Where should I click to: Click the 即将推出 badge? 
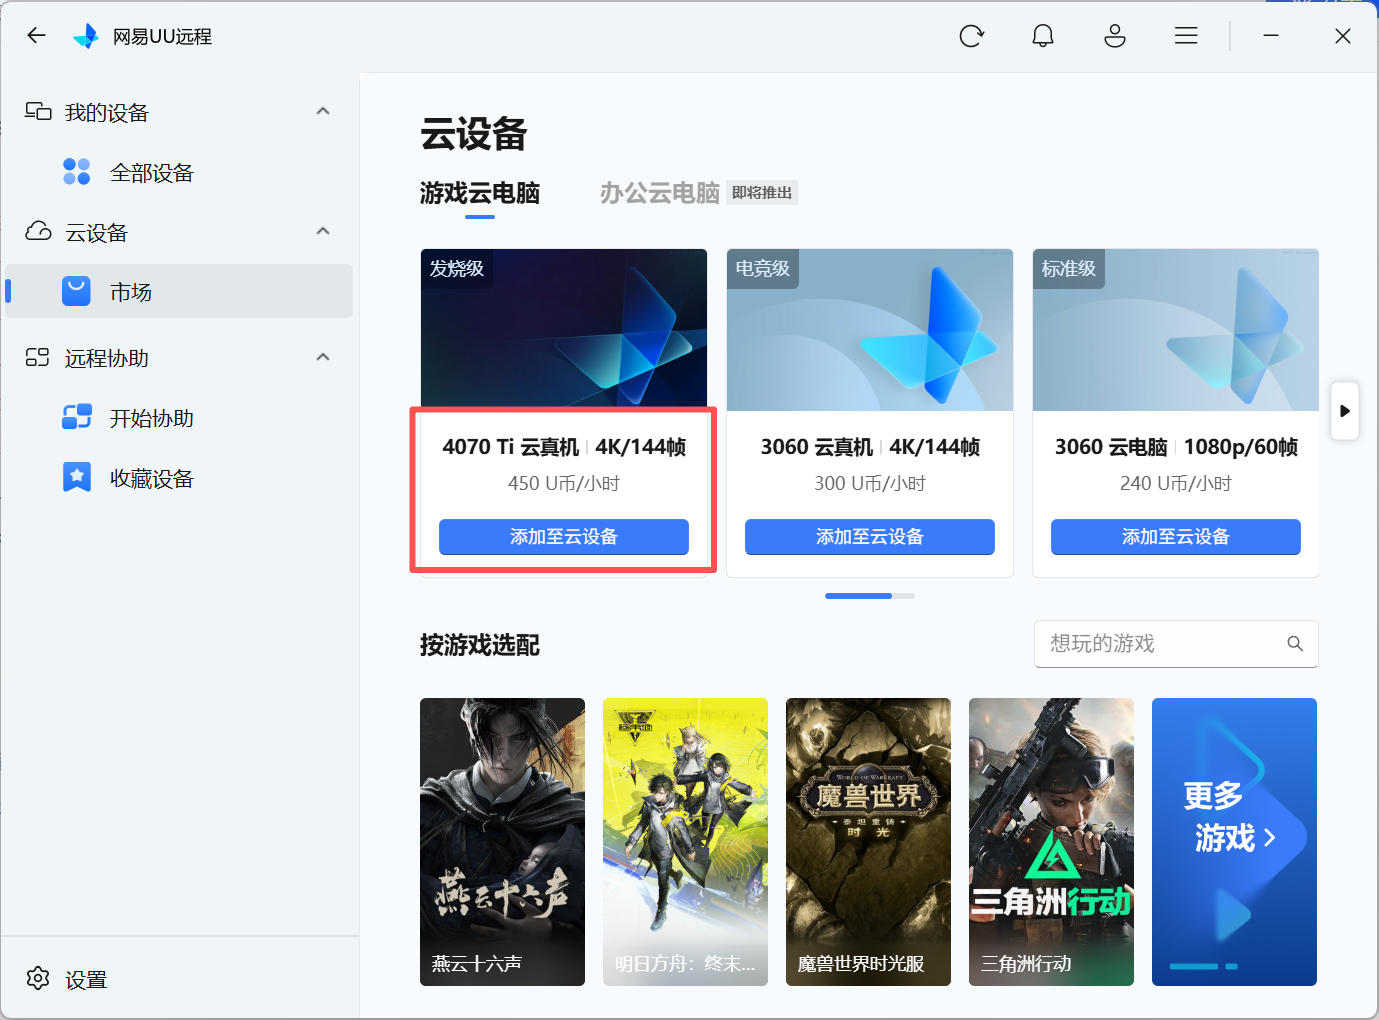762,193
